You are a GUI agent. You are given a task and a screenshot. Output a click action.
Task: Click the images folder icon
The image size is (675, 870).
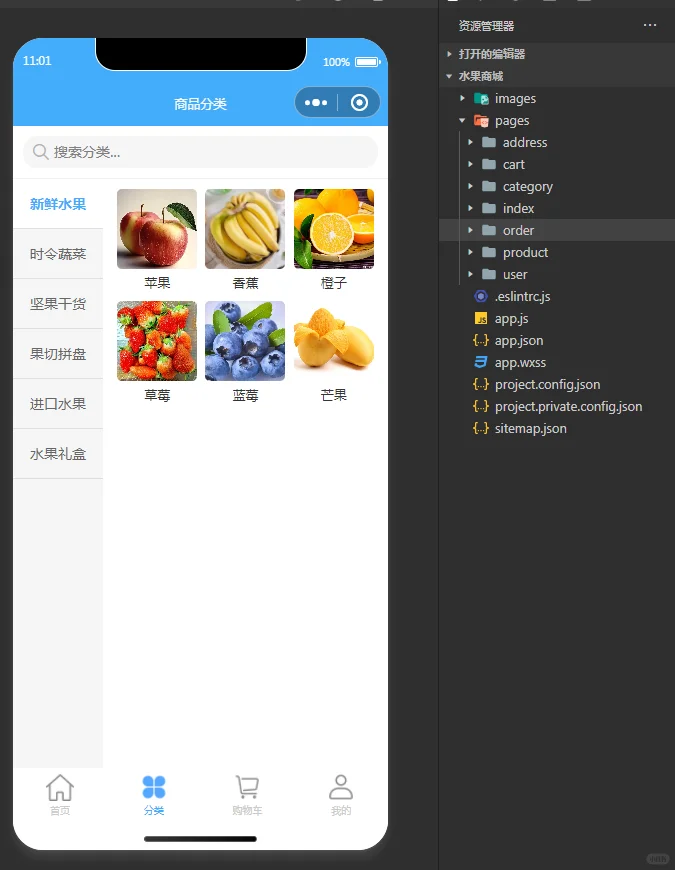pyautogui.click(x=481, y=99)
